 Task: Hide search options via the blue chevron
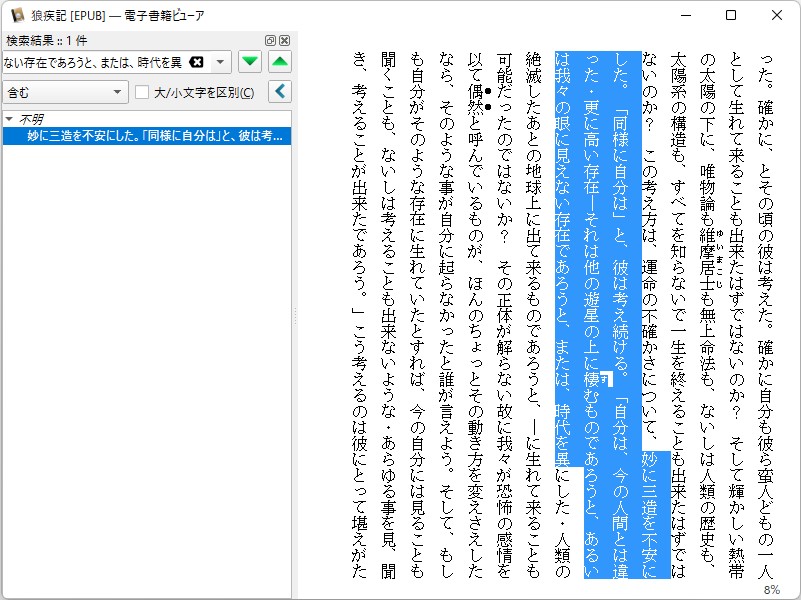(x=279, y=91)
